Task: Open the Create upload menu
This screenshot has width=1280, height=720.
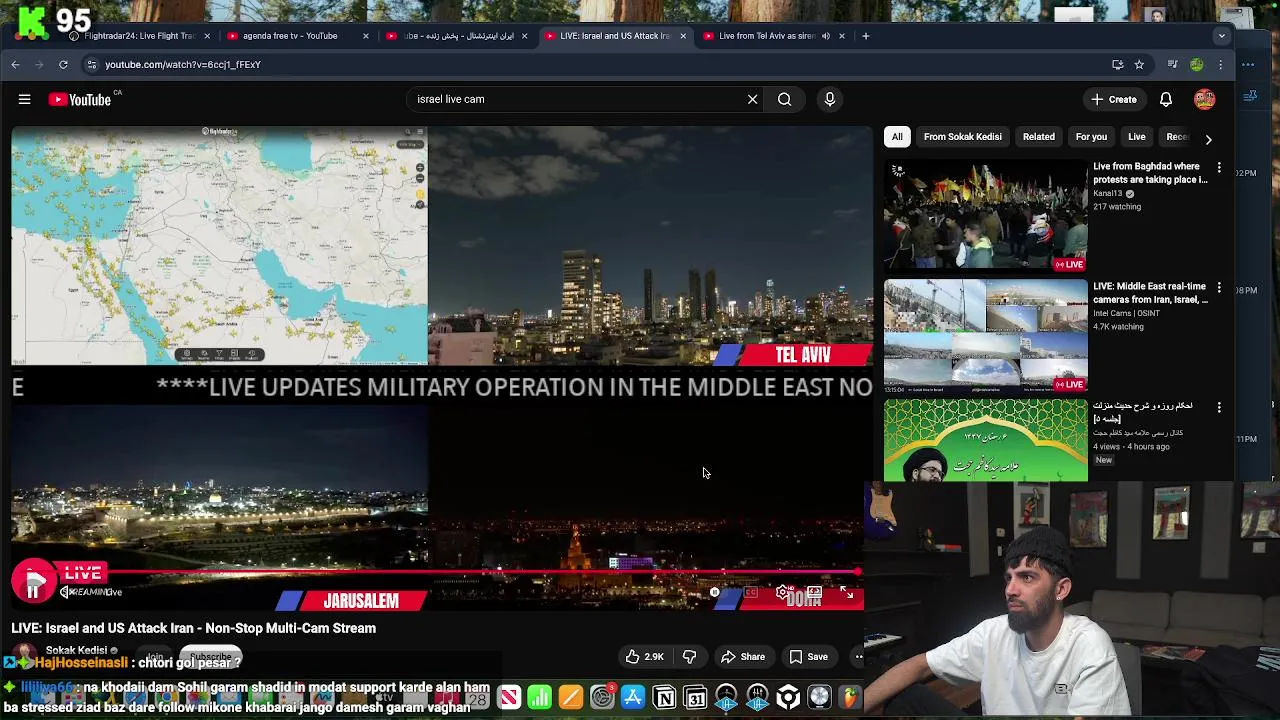Action: pos(1114,99)
